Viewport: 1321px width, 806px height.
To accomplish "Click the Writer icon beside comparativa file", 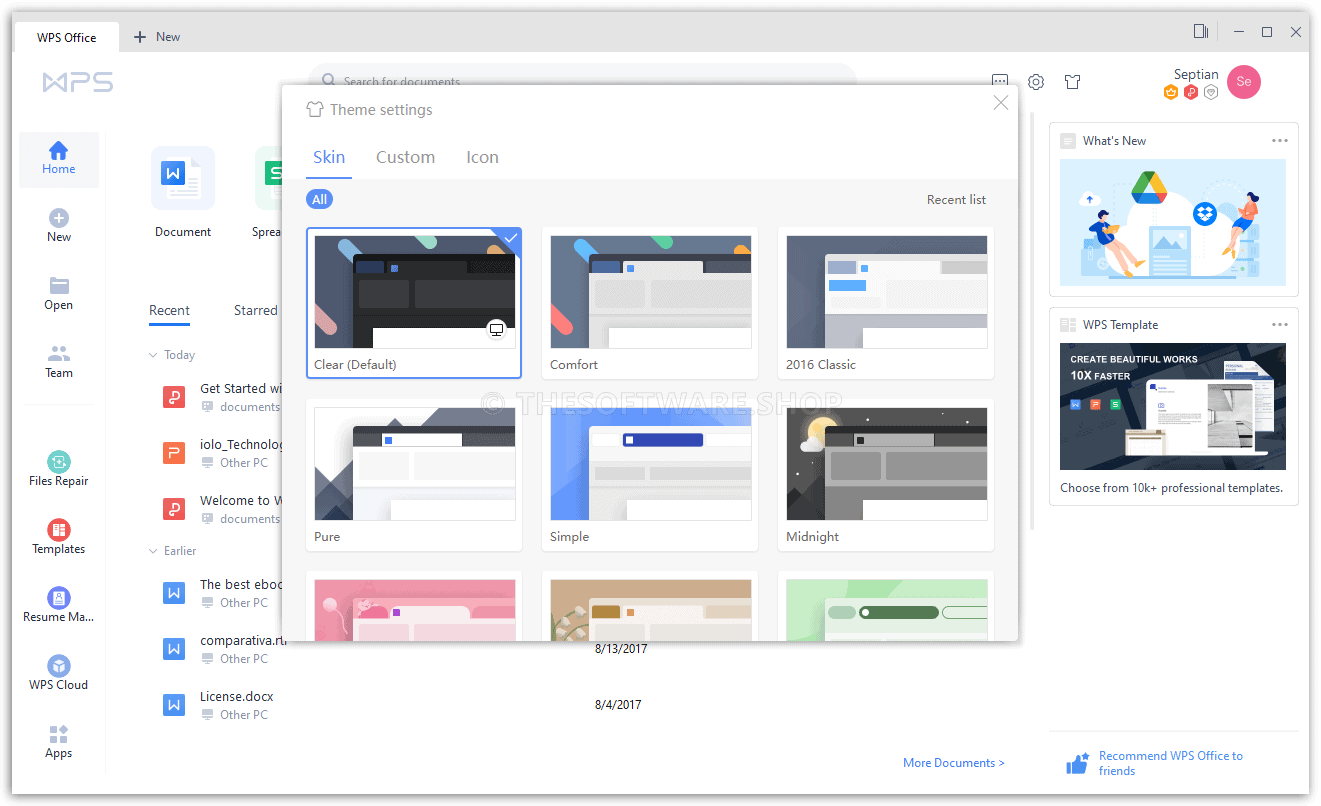I will click(174, 649).
